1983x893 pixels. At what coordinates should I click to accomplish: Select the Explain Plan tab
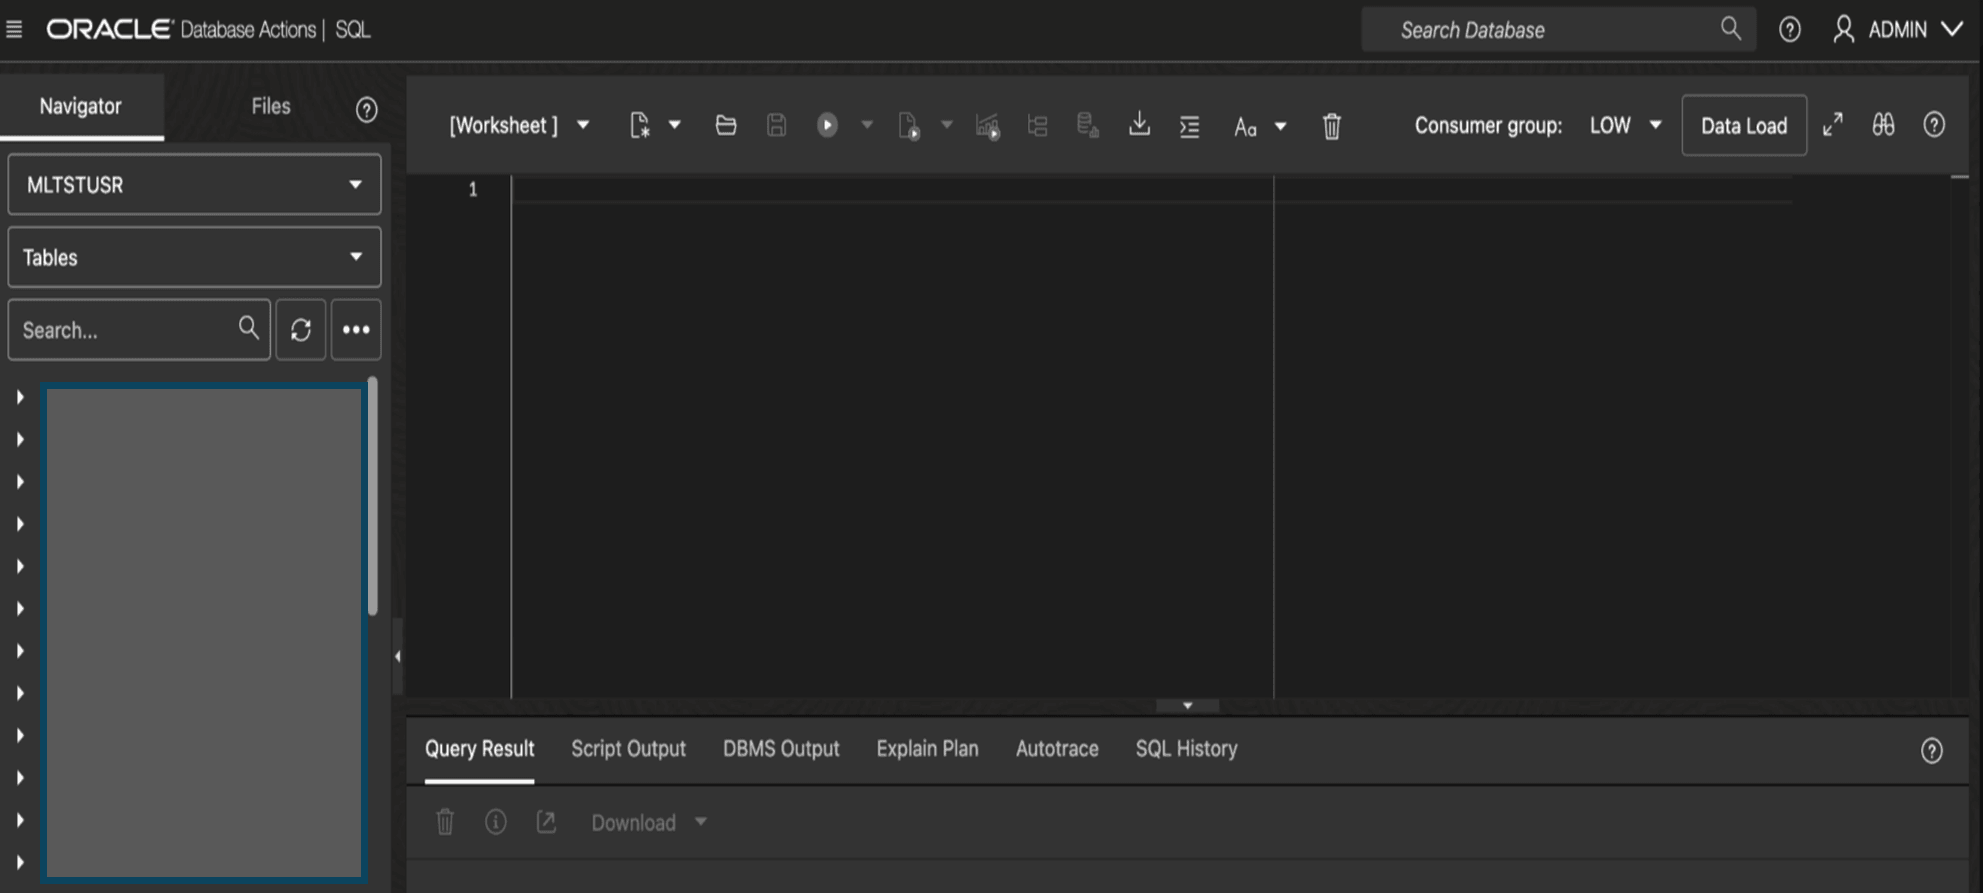[927, 749]
